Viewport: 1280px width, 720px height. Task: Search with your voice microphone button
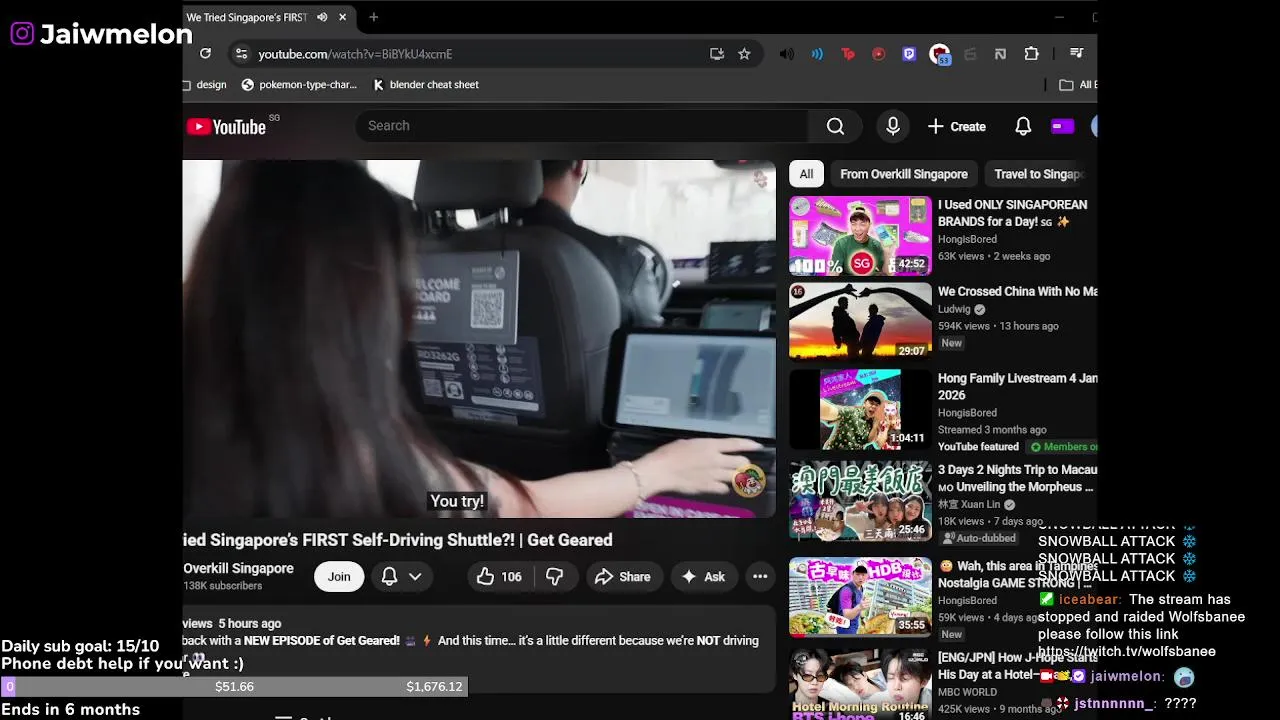click(x=893, y=126)
